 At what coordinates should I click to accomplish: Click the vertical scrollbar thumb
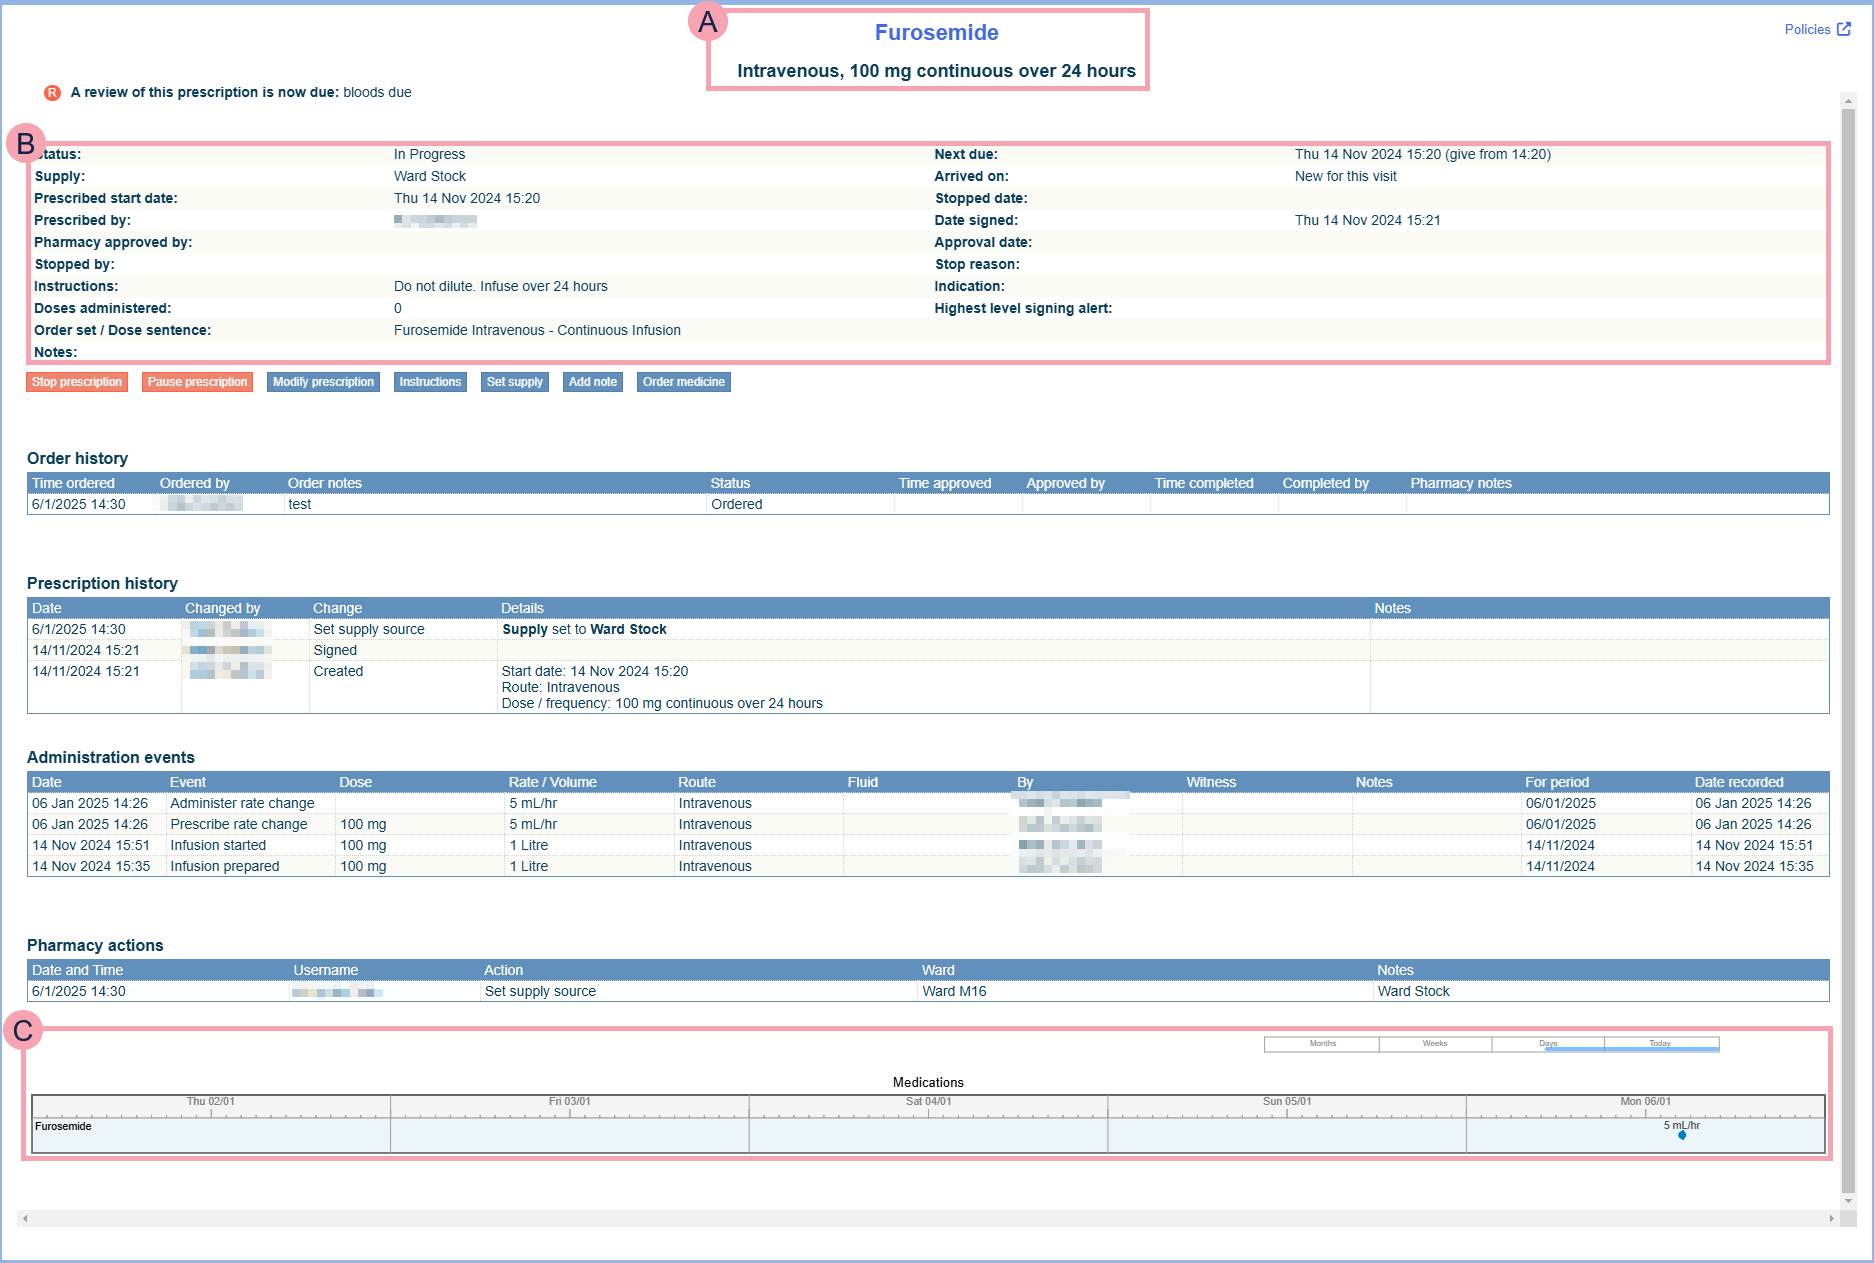pyautogui.click(x=1848, y=600)
